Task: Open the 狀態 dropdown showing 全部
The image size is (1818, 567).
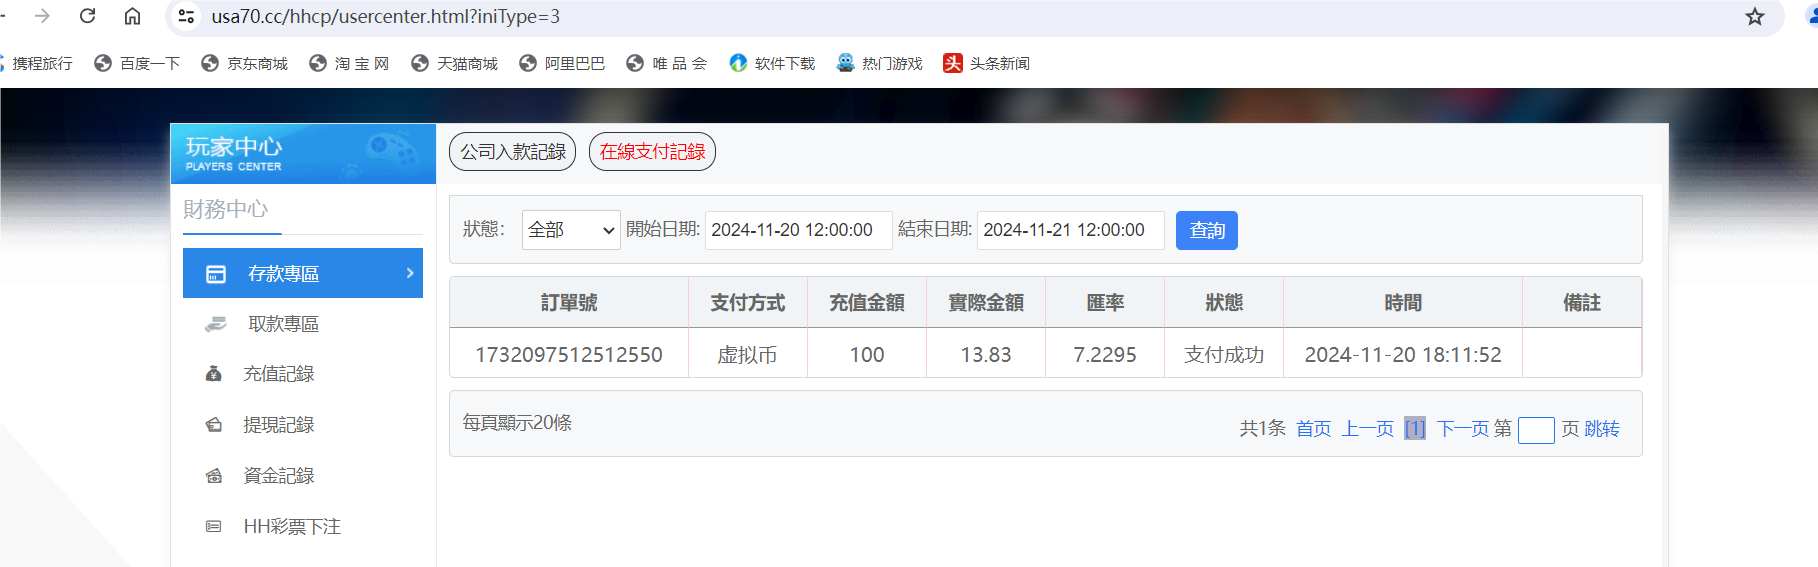Action: point(571,230)
